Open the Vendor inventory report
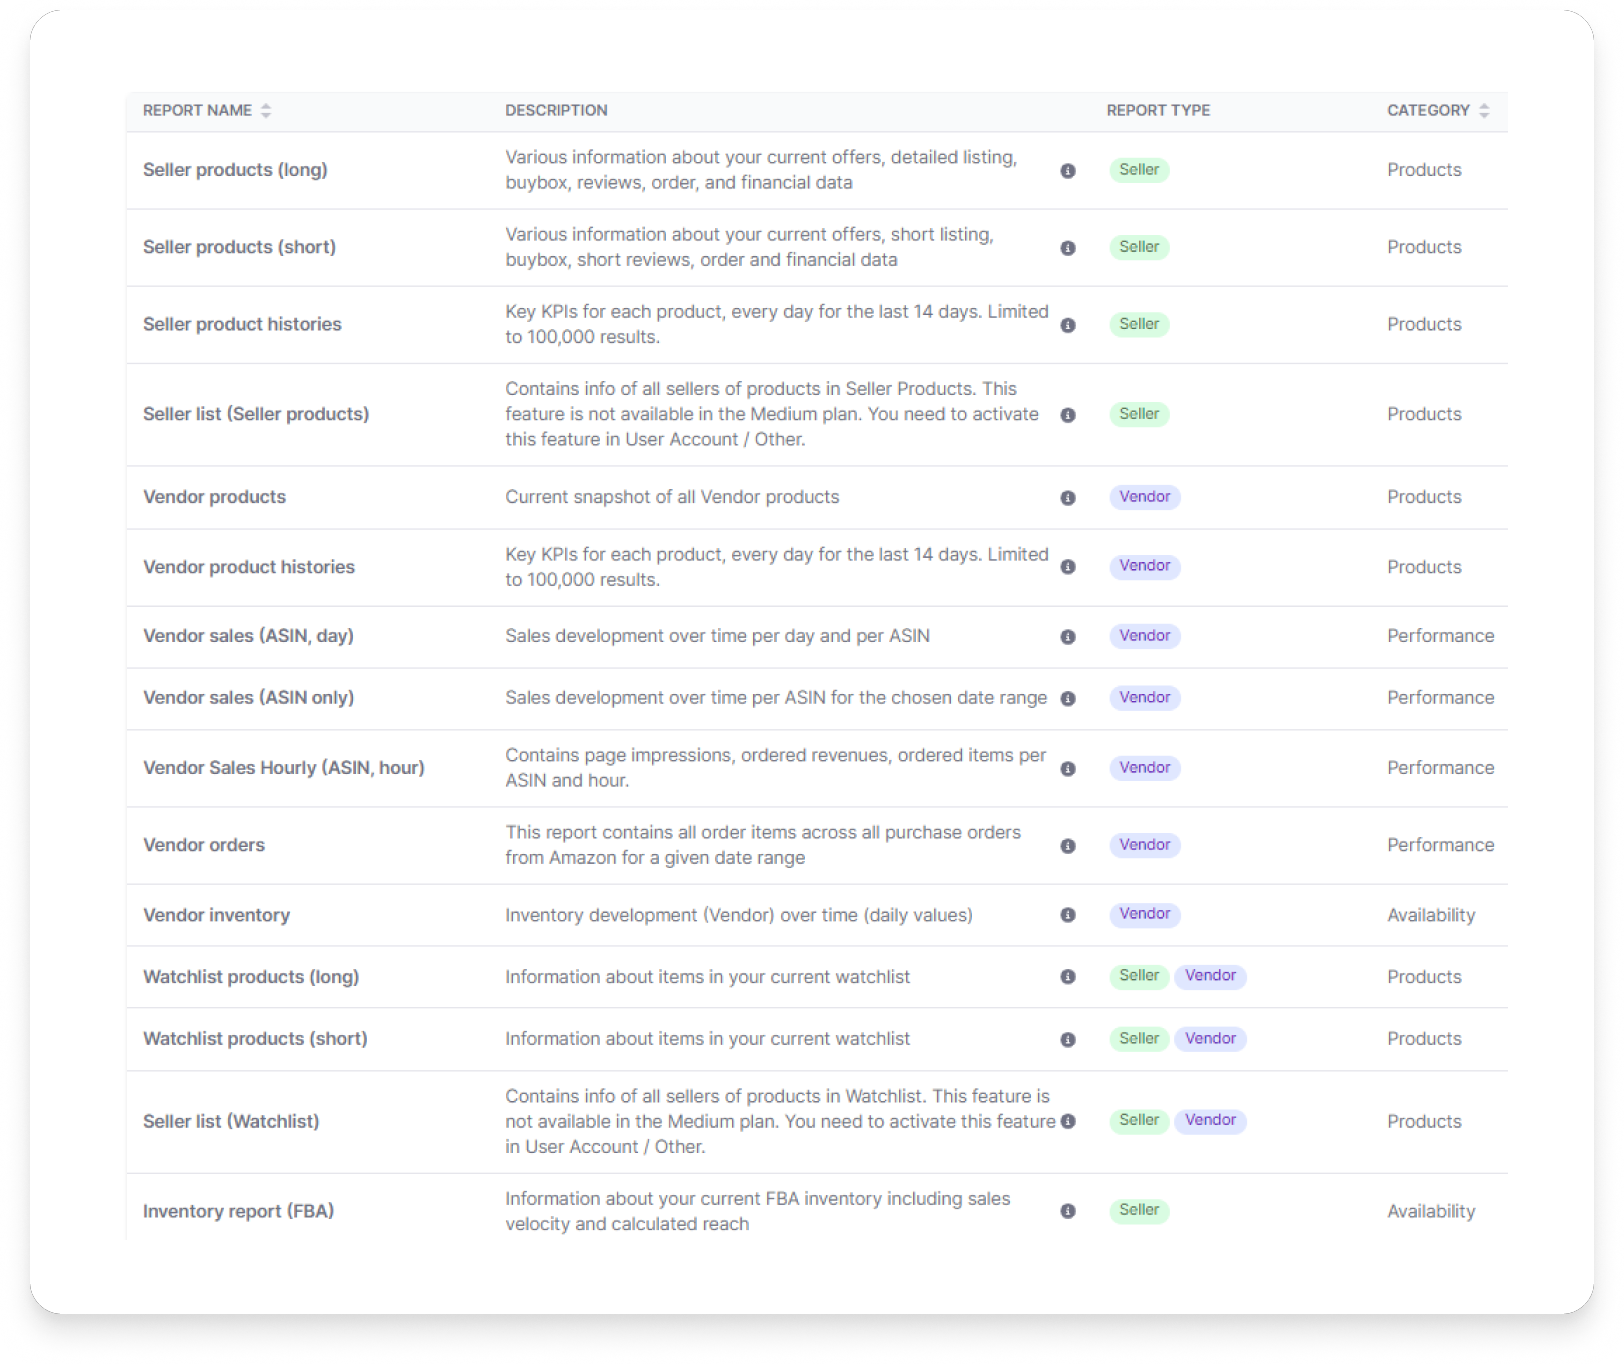 pos(216,915)
